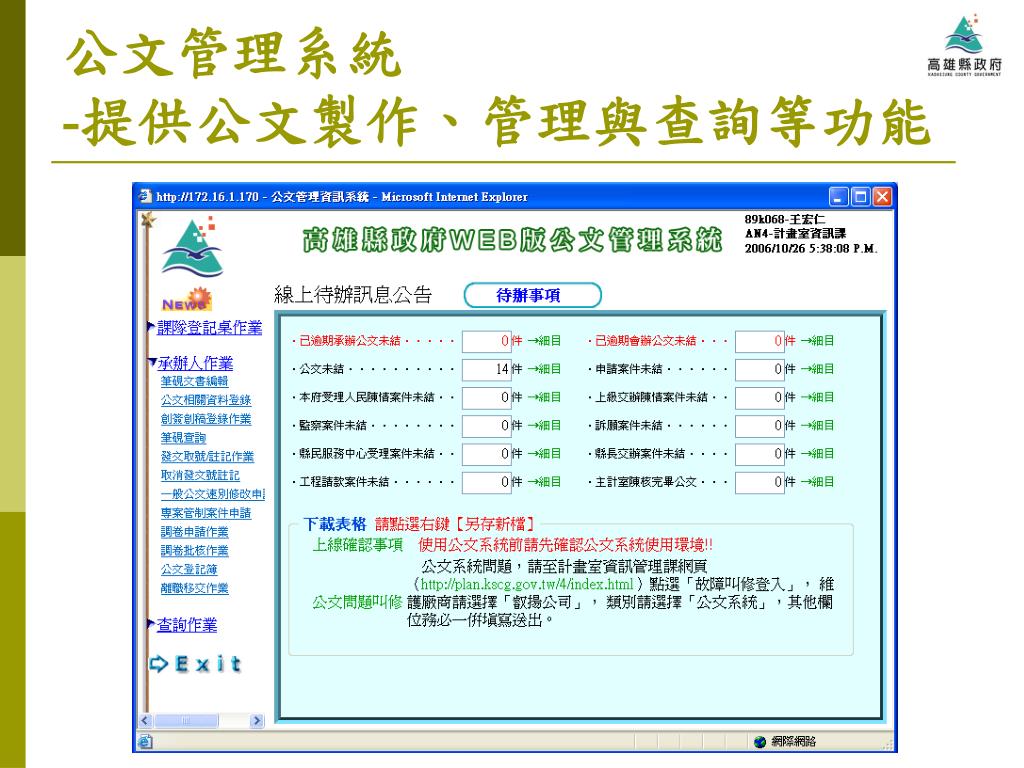Open 調卷申請作業 link

[x=195, y=532]
